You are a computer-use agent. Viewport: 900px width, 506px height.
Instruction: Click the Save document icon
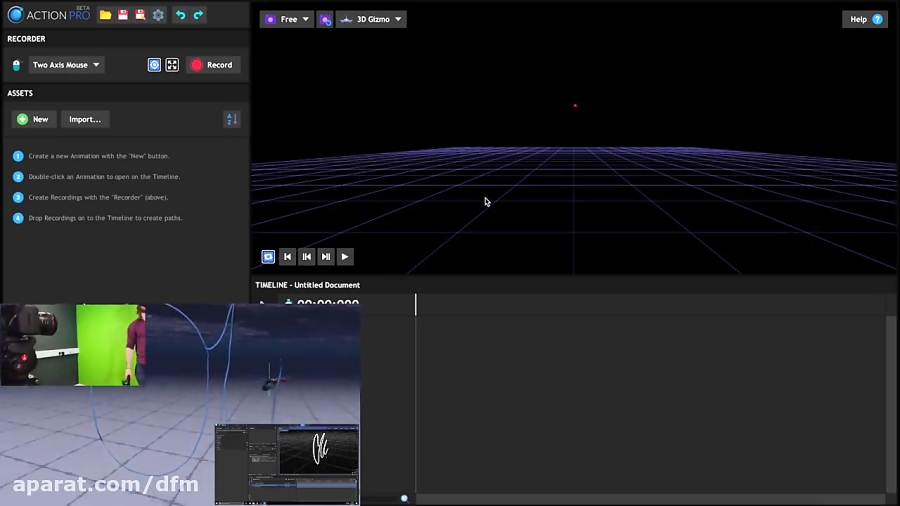123,15
